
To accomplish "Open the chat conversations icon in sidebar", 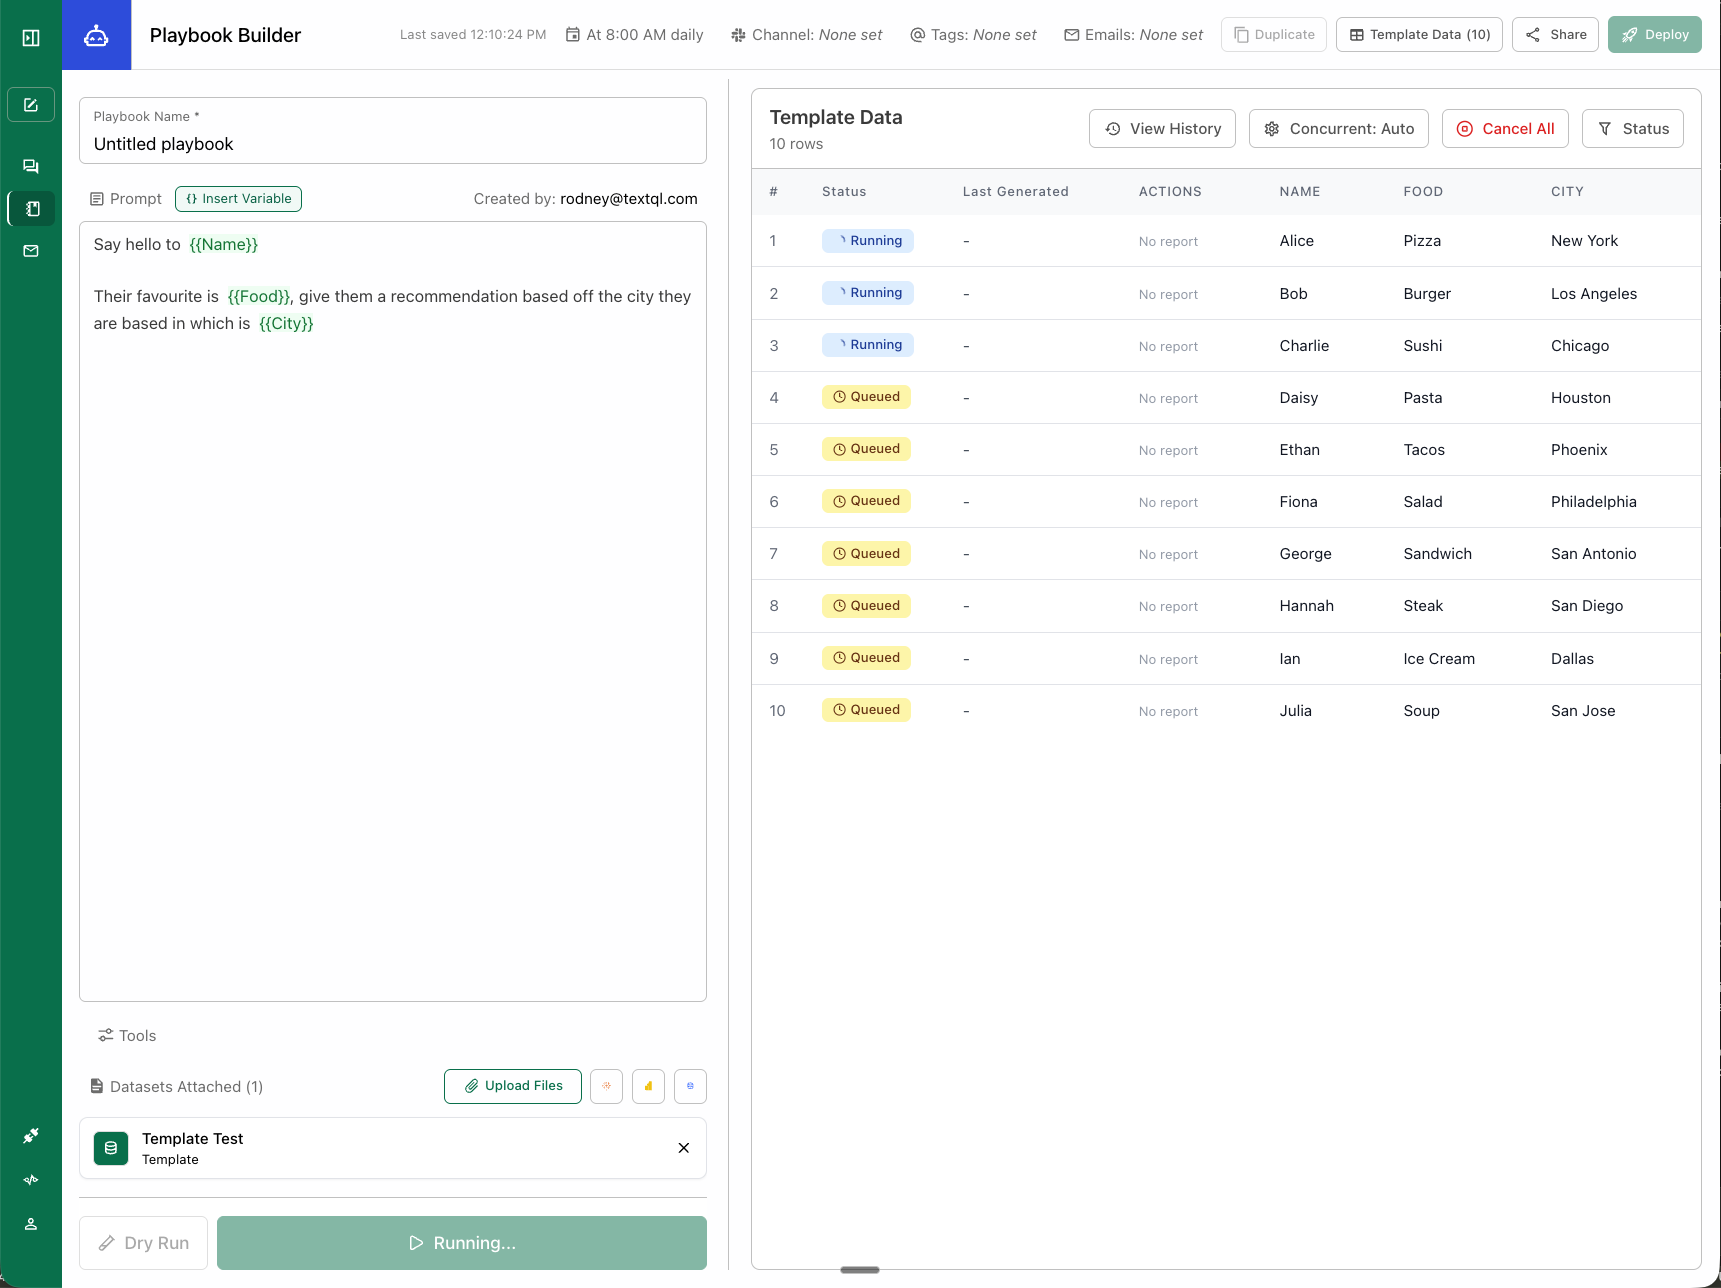I will pyautogui.click(x=30, y=166).
